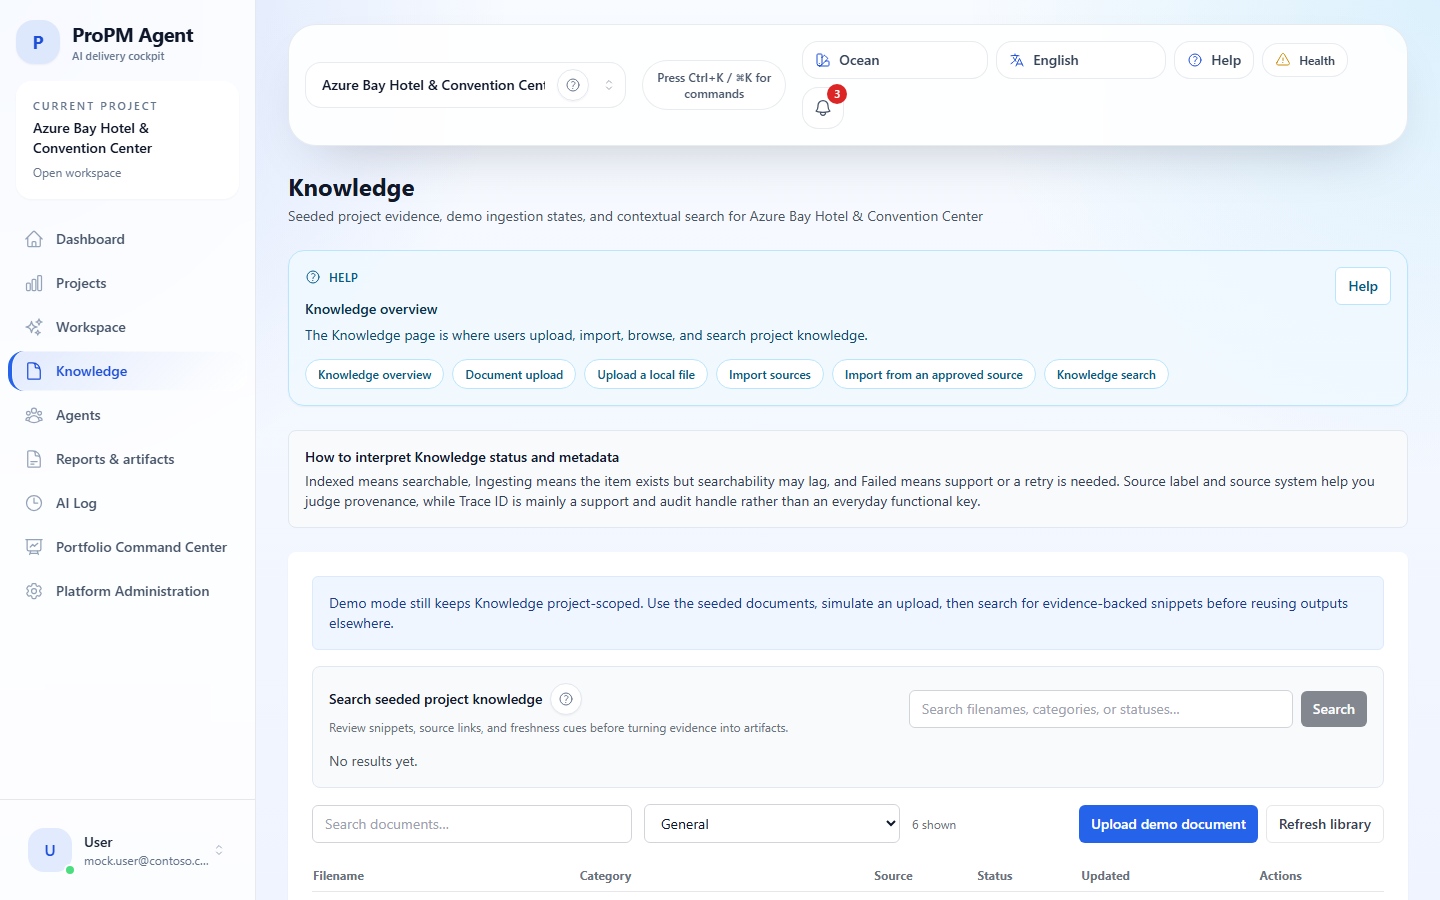This screenshot has height=900, width=1440.
Task: Click the help question-mark beside project selector
Action: point(573,85)
